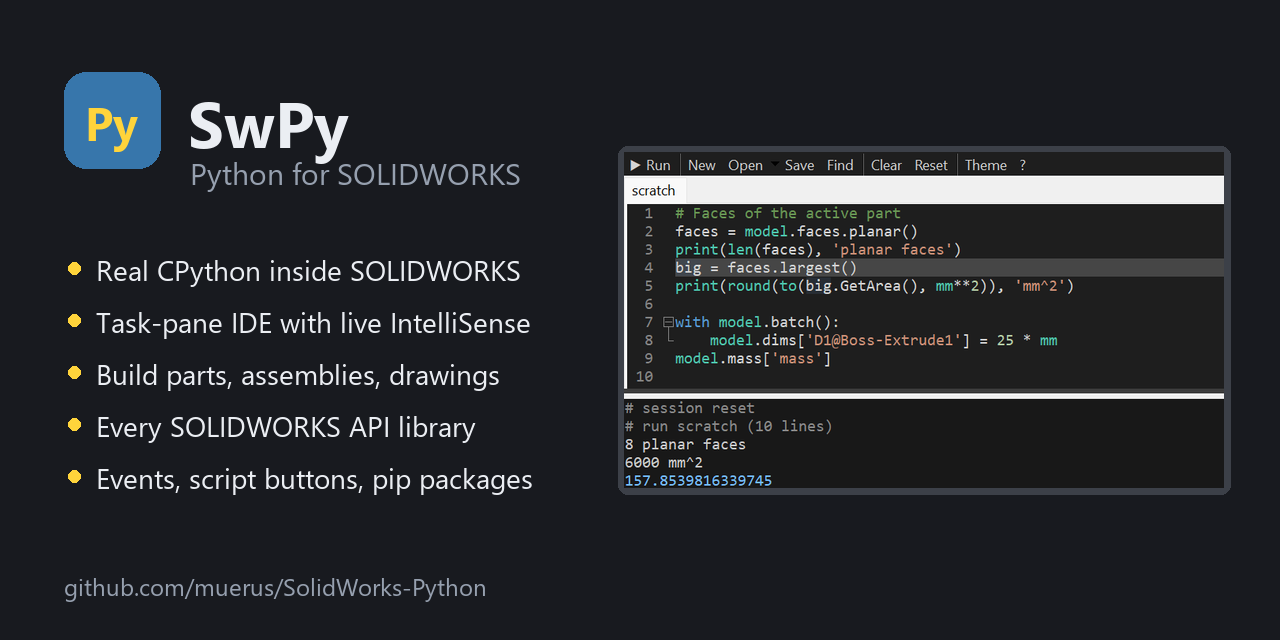The height and width of the screenshot is (640, 1280).
Task: Click the '# Faces of the active part' comment
Action: pyautogui.click(x=788, y=213)
